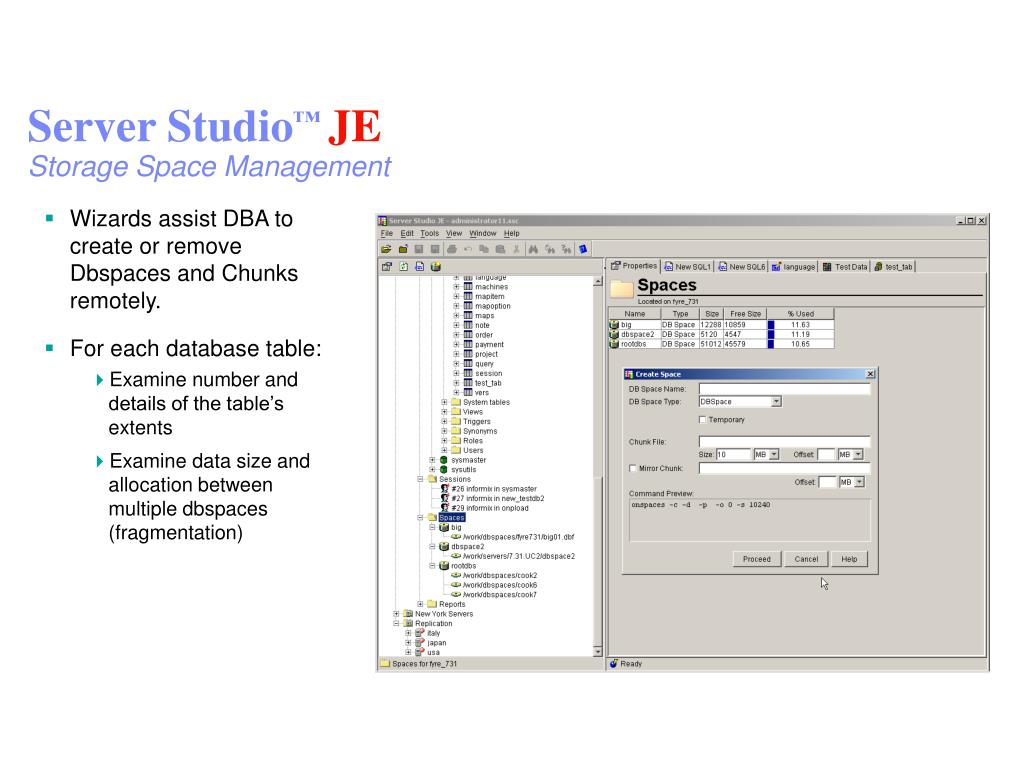
Task: Click the tree scrollbar down arrow
Action: point(597,652)
